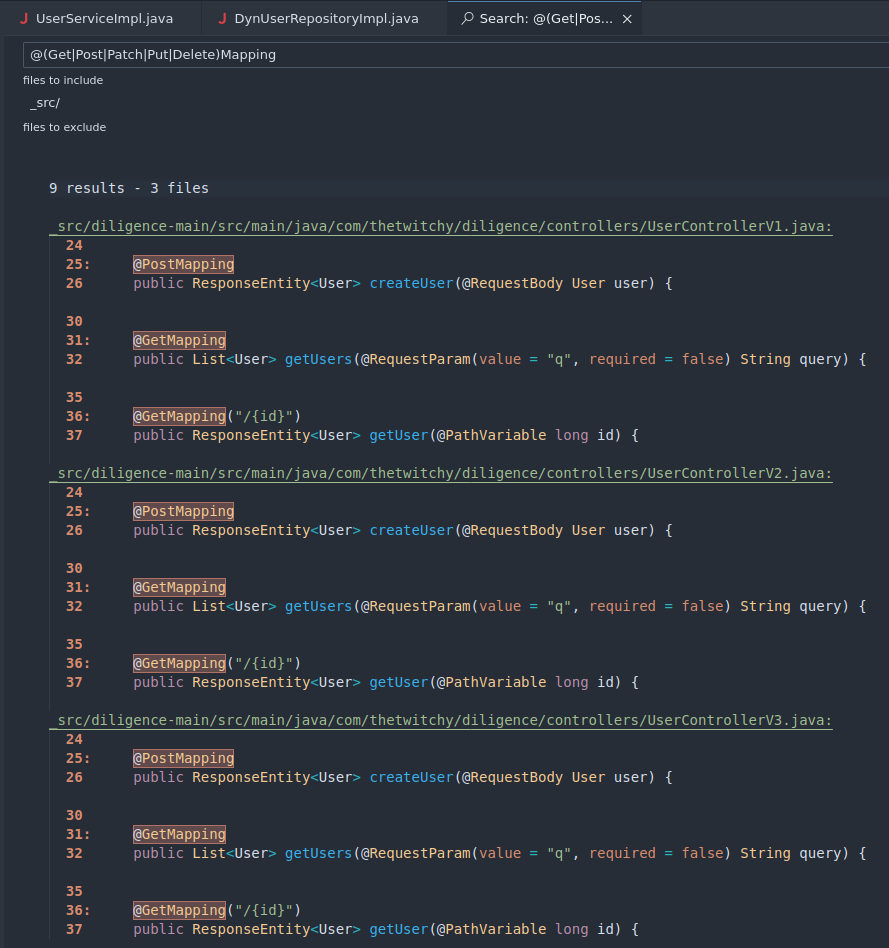Click the magnifier icon on Search tab
The image size is (889, 948).
[467, 19]
